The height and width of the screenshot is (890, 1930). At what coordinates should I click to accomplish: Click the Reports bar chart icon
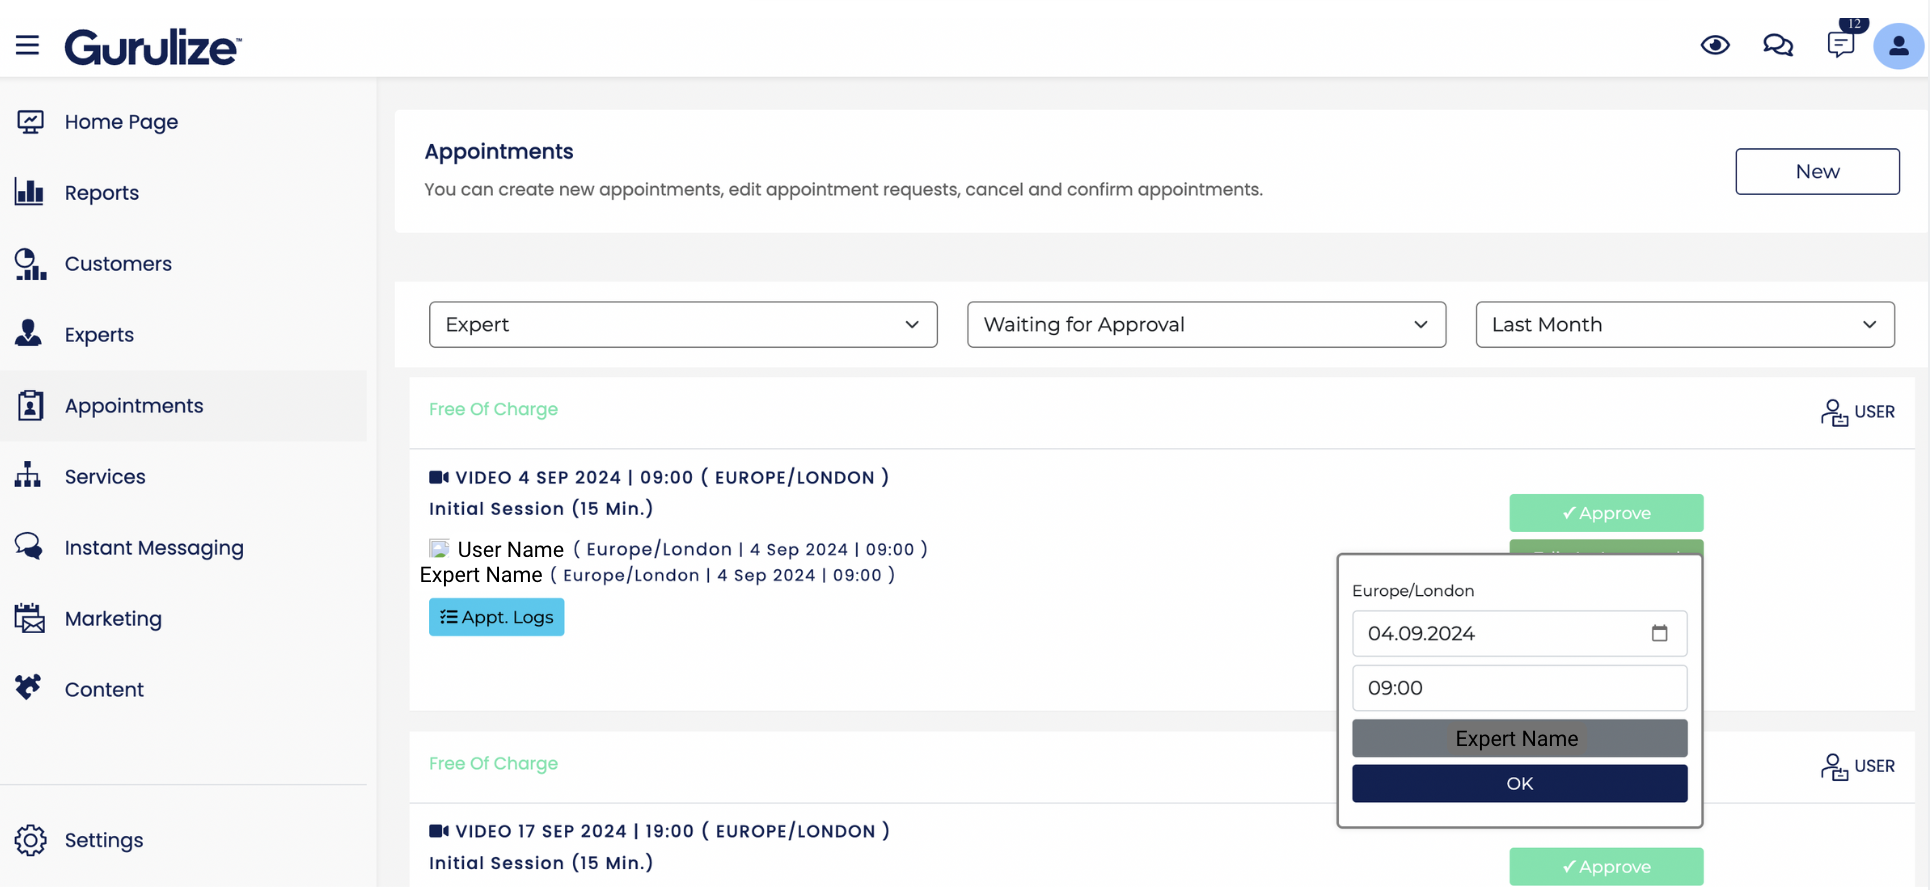click(x=30, y=192)
